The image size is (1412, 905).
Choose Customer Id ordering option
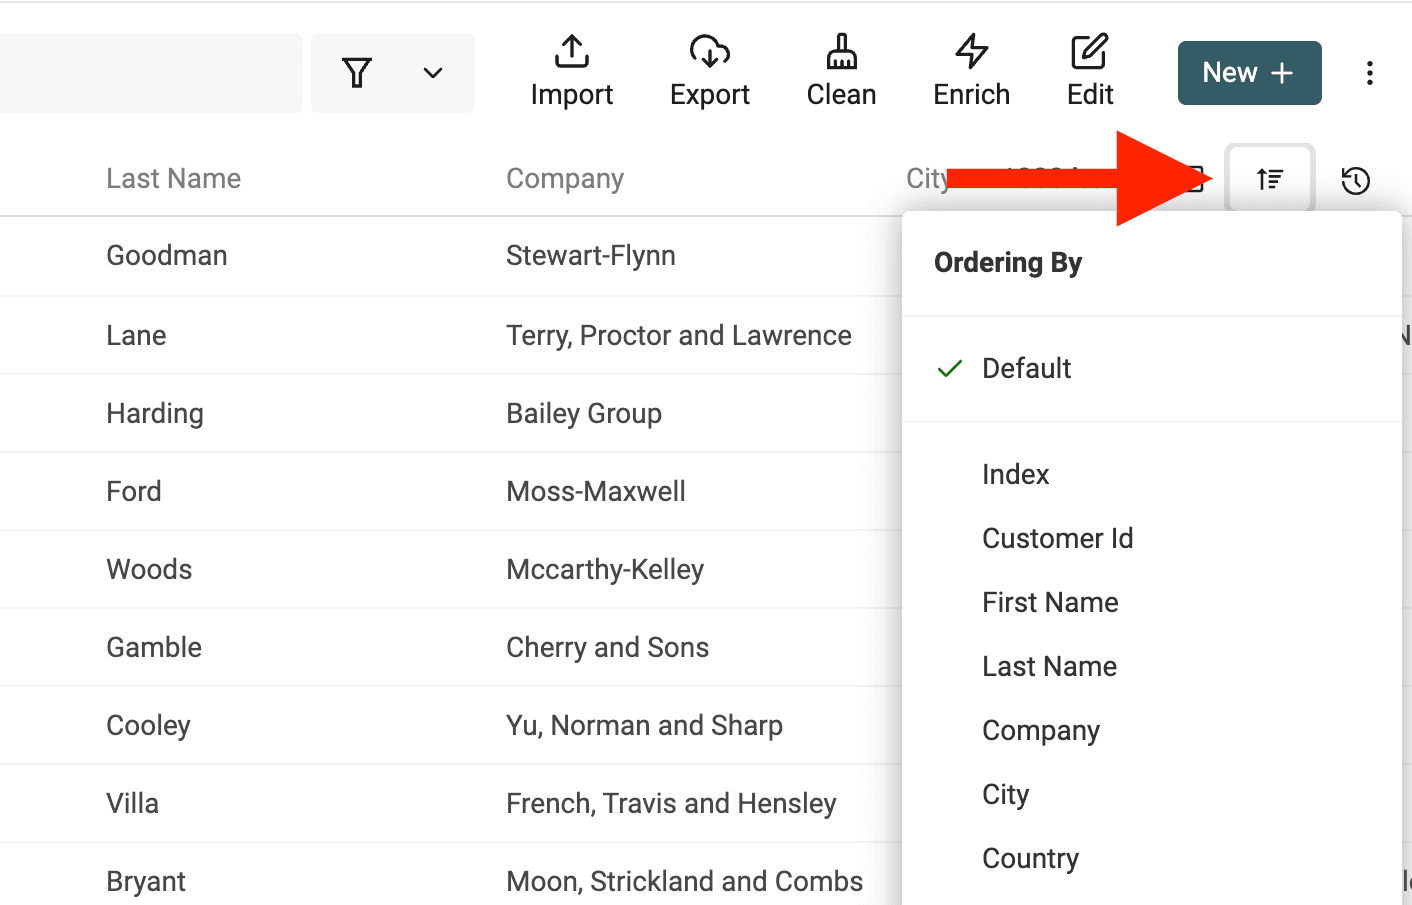coord(1057,539)
